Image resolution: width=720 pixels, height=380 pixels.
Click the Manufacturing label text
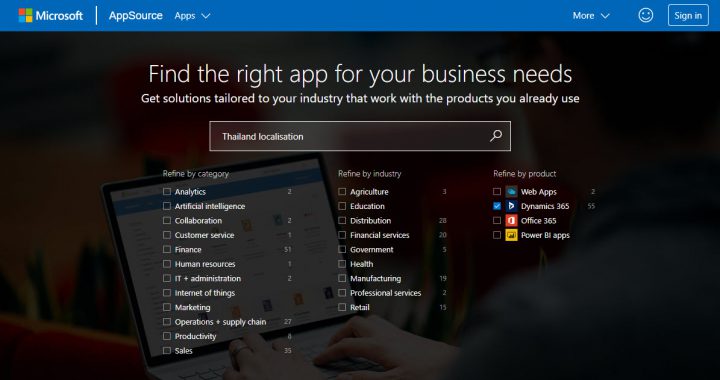click(x=375, y=279)
